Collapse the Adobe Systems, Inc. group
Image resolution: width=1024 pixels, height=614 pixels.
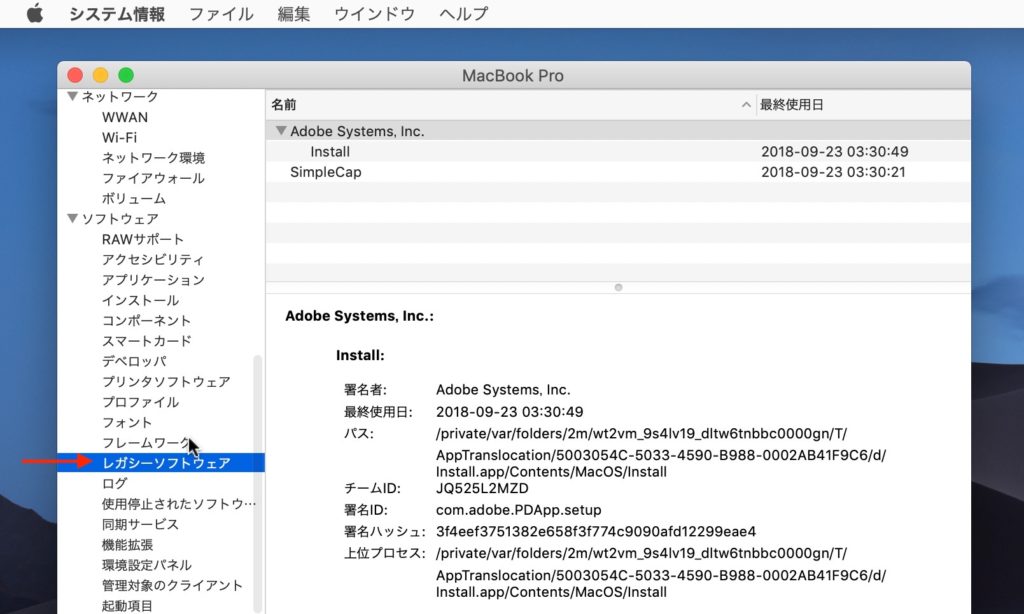coord(281,131)
